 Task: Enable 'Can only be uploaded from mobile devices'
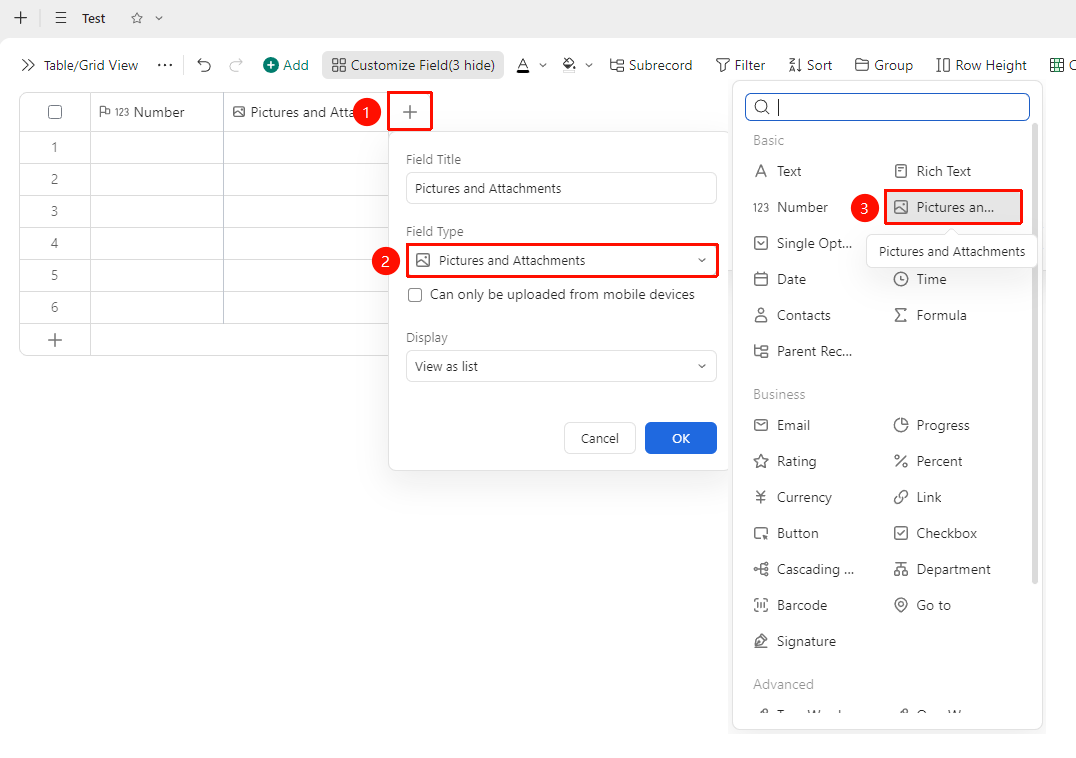point(414,295)
